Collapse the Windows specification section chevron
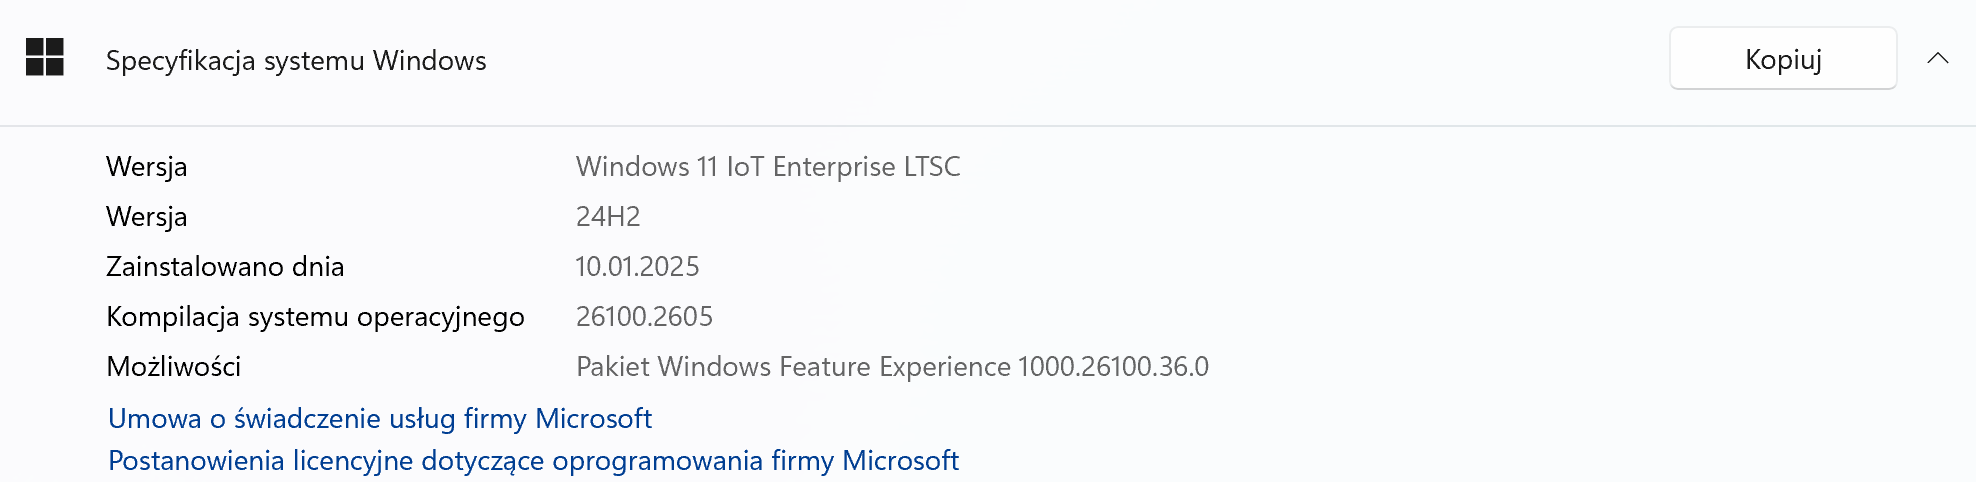 pos(1937,58)
